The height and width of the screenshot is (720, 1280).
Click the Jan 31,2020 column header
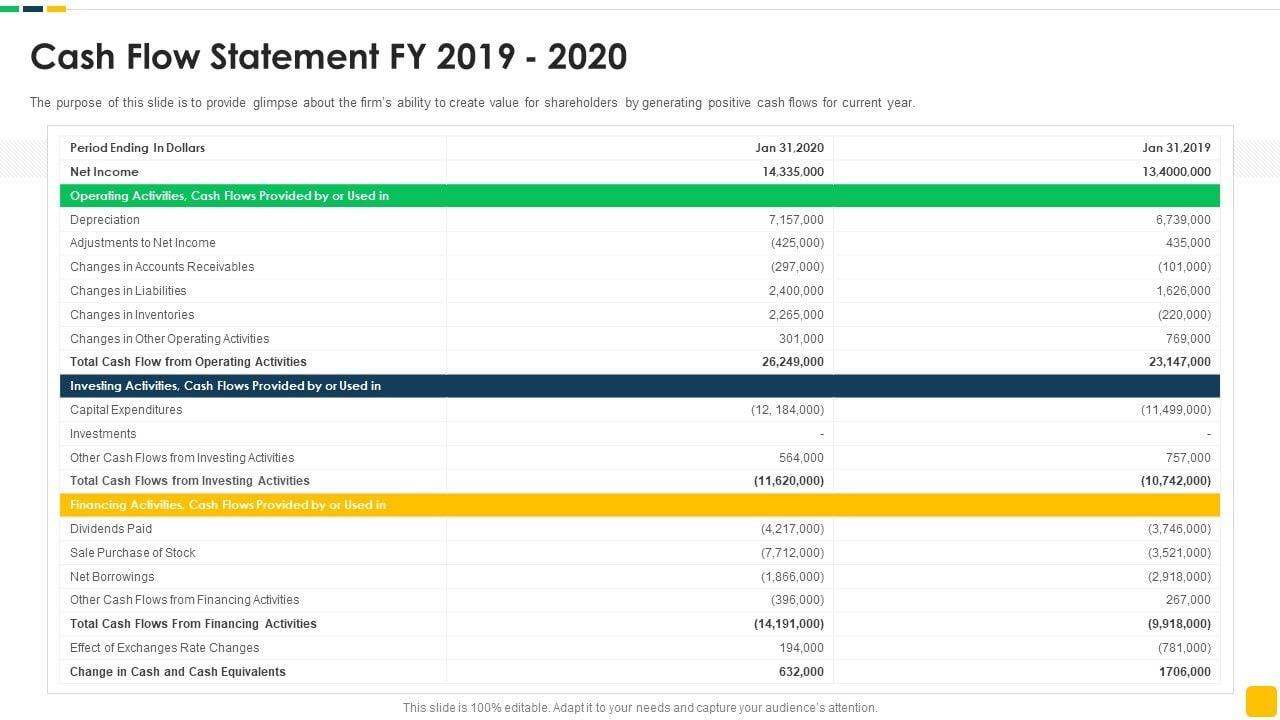click(x=789, y=148)
